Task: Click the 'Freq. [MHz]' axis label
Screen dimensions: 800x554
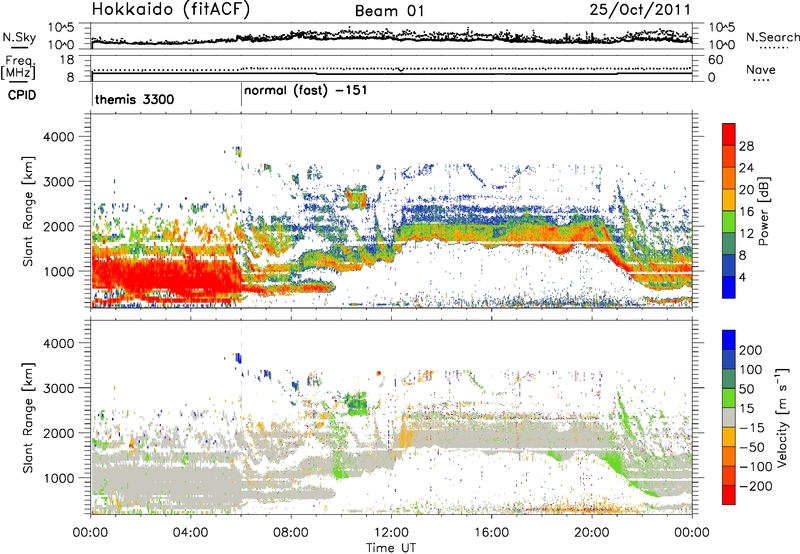Action: (x=18, y=68)
